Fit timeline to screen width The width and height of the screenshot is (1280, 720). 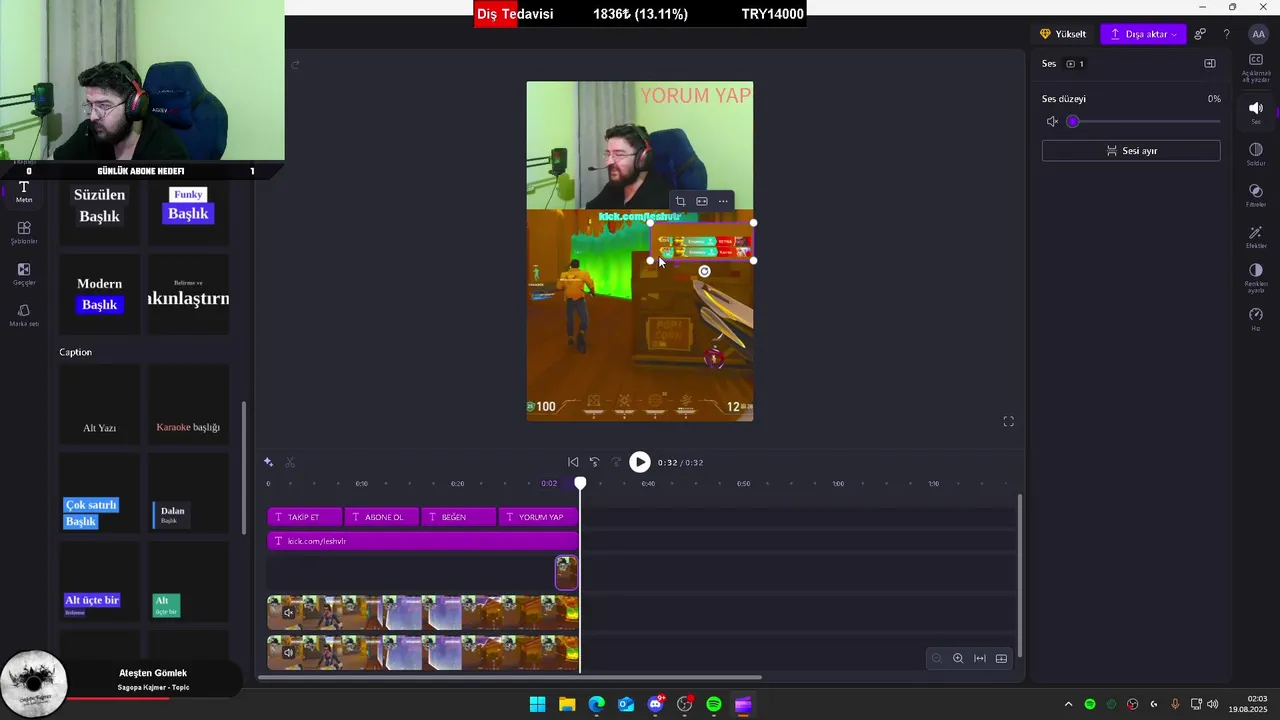pyautogui.click(x=980, y=658)
